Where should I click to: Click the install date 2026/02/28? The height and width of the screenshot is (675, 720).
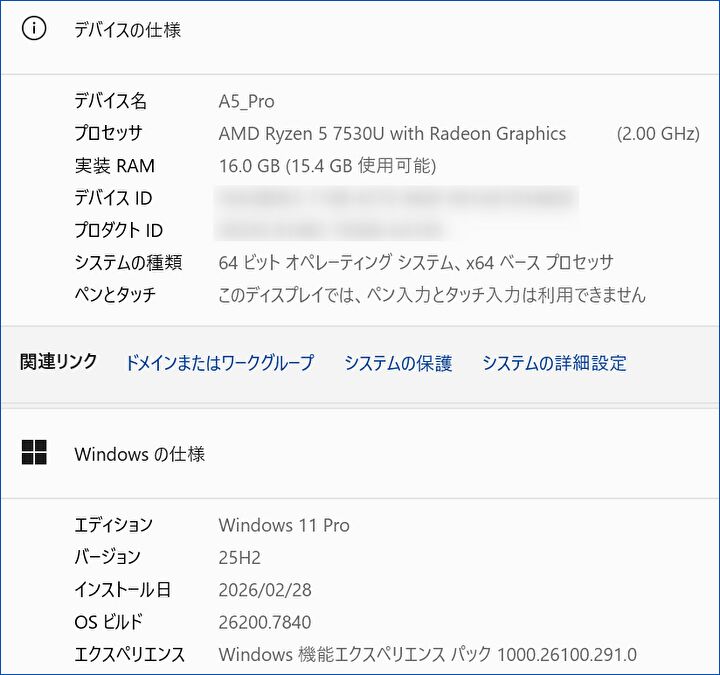[265, 590]
